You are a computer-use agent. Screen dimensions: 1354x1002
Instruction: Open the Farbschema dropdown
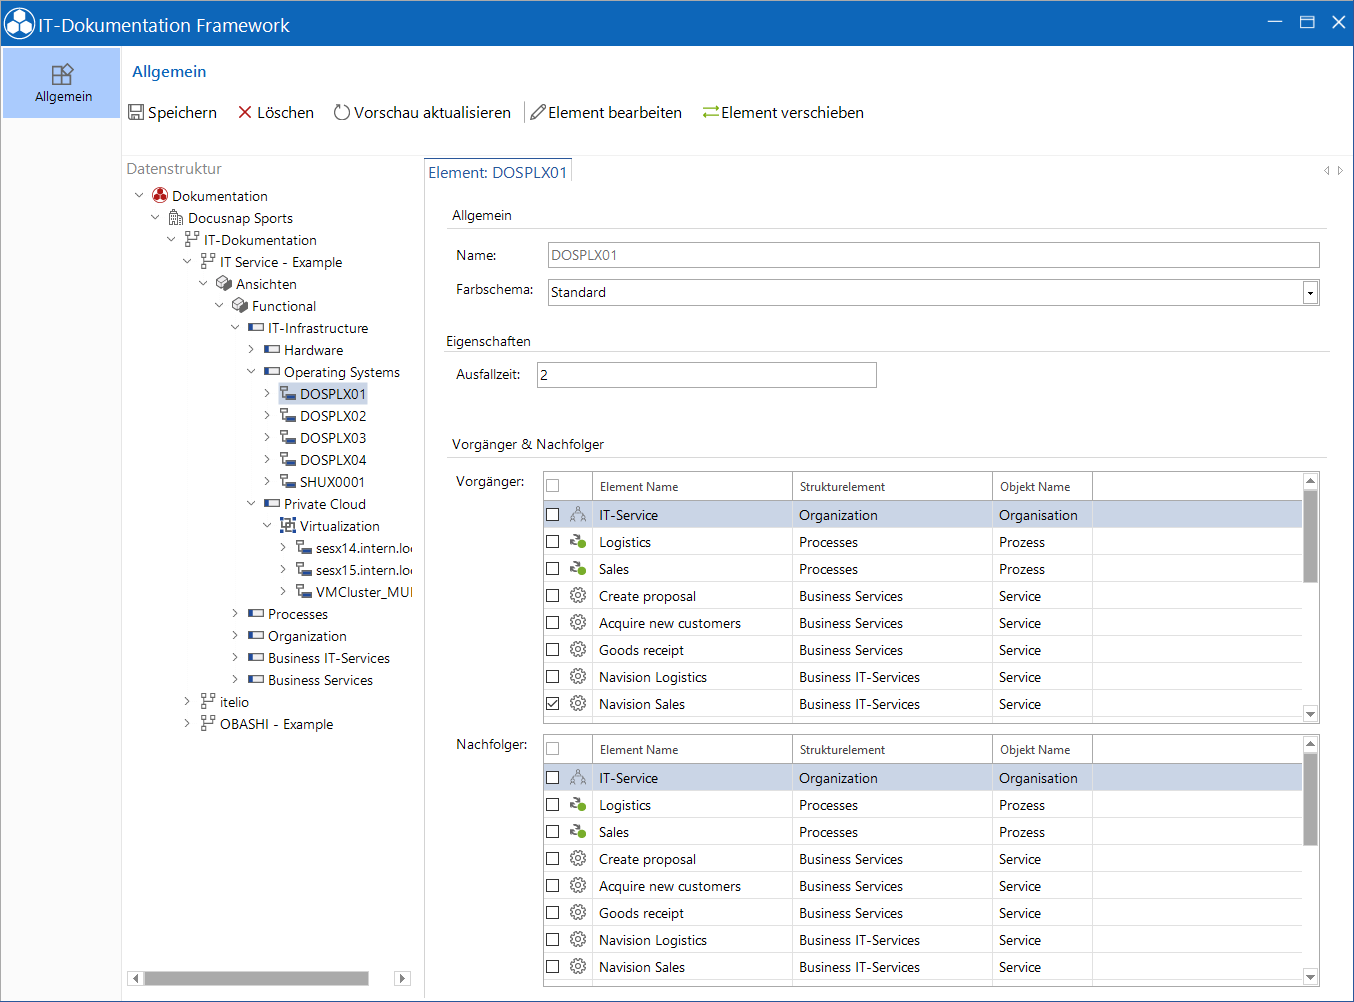point(1310,292)
